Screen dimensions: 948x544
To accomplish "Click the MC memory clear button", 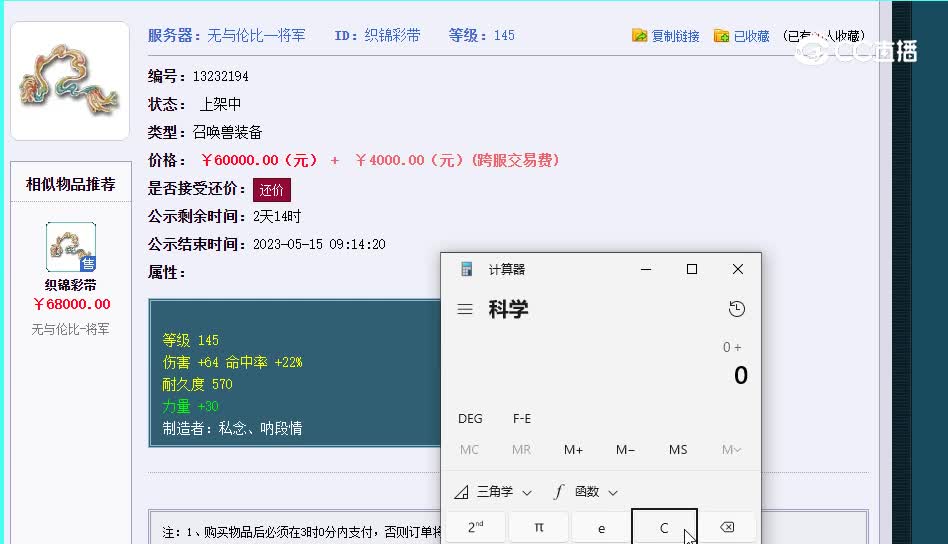I will point(469,450).
